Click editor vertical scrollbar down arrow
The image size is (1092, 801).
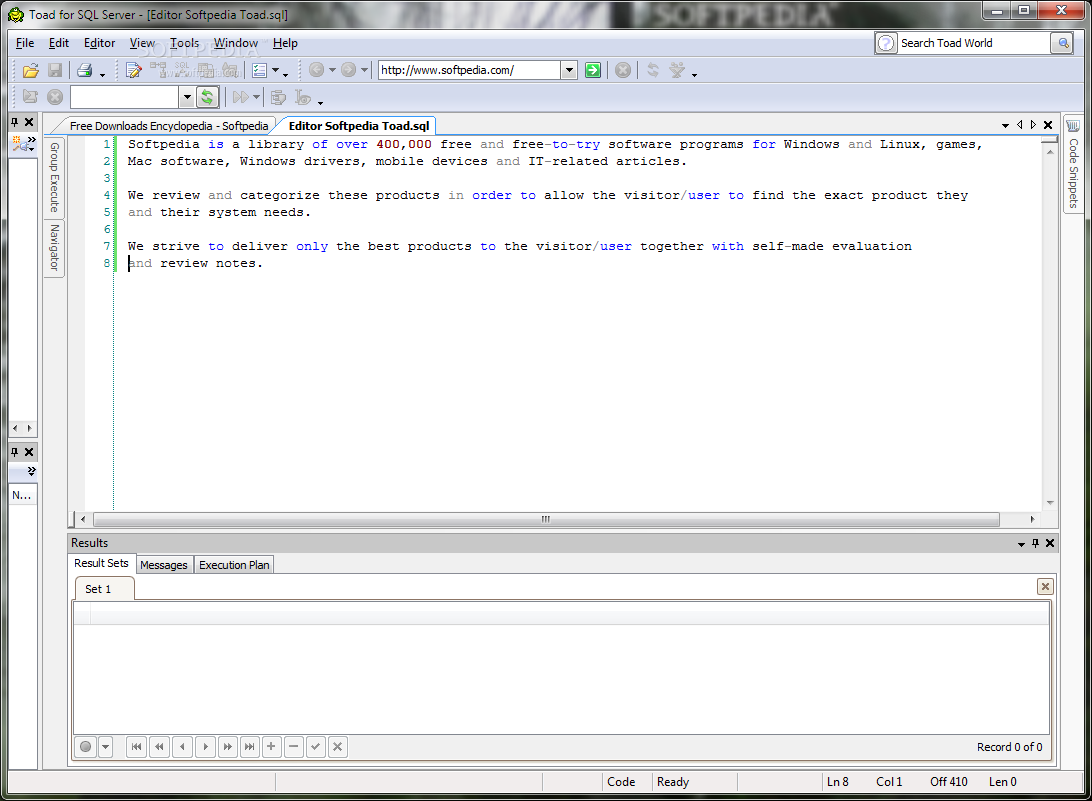coord(1050,503)
